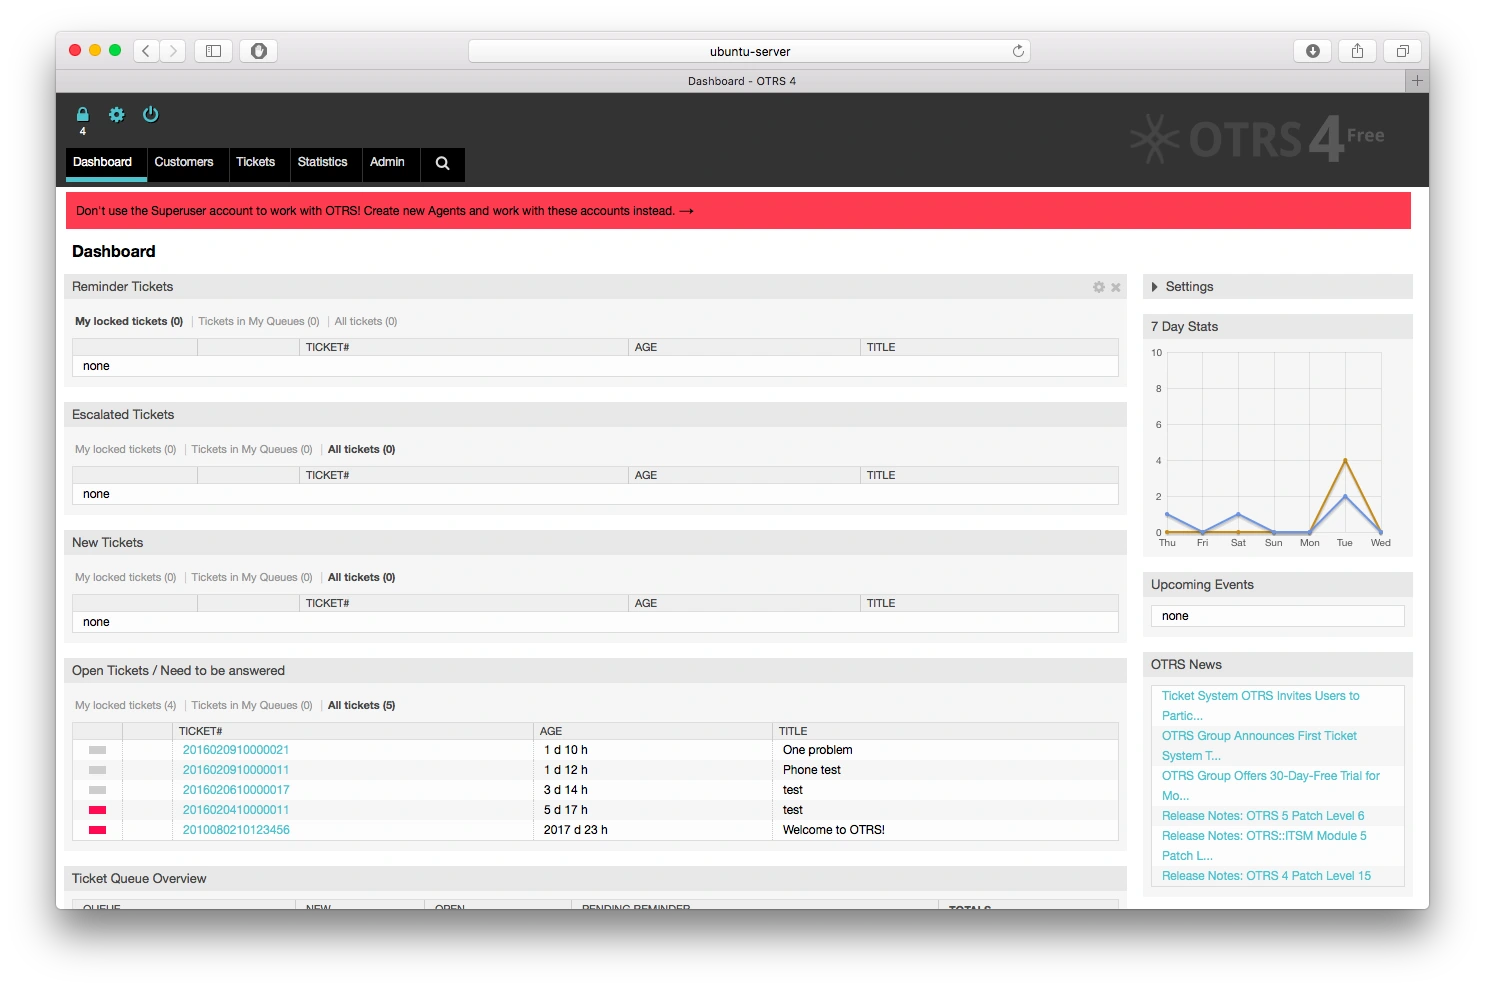1485x989 pixels.
Task: Select Tickets in My Queues in New Tickets
Action: [x=252, y=578]
